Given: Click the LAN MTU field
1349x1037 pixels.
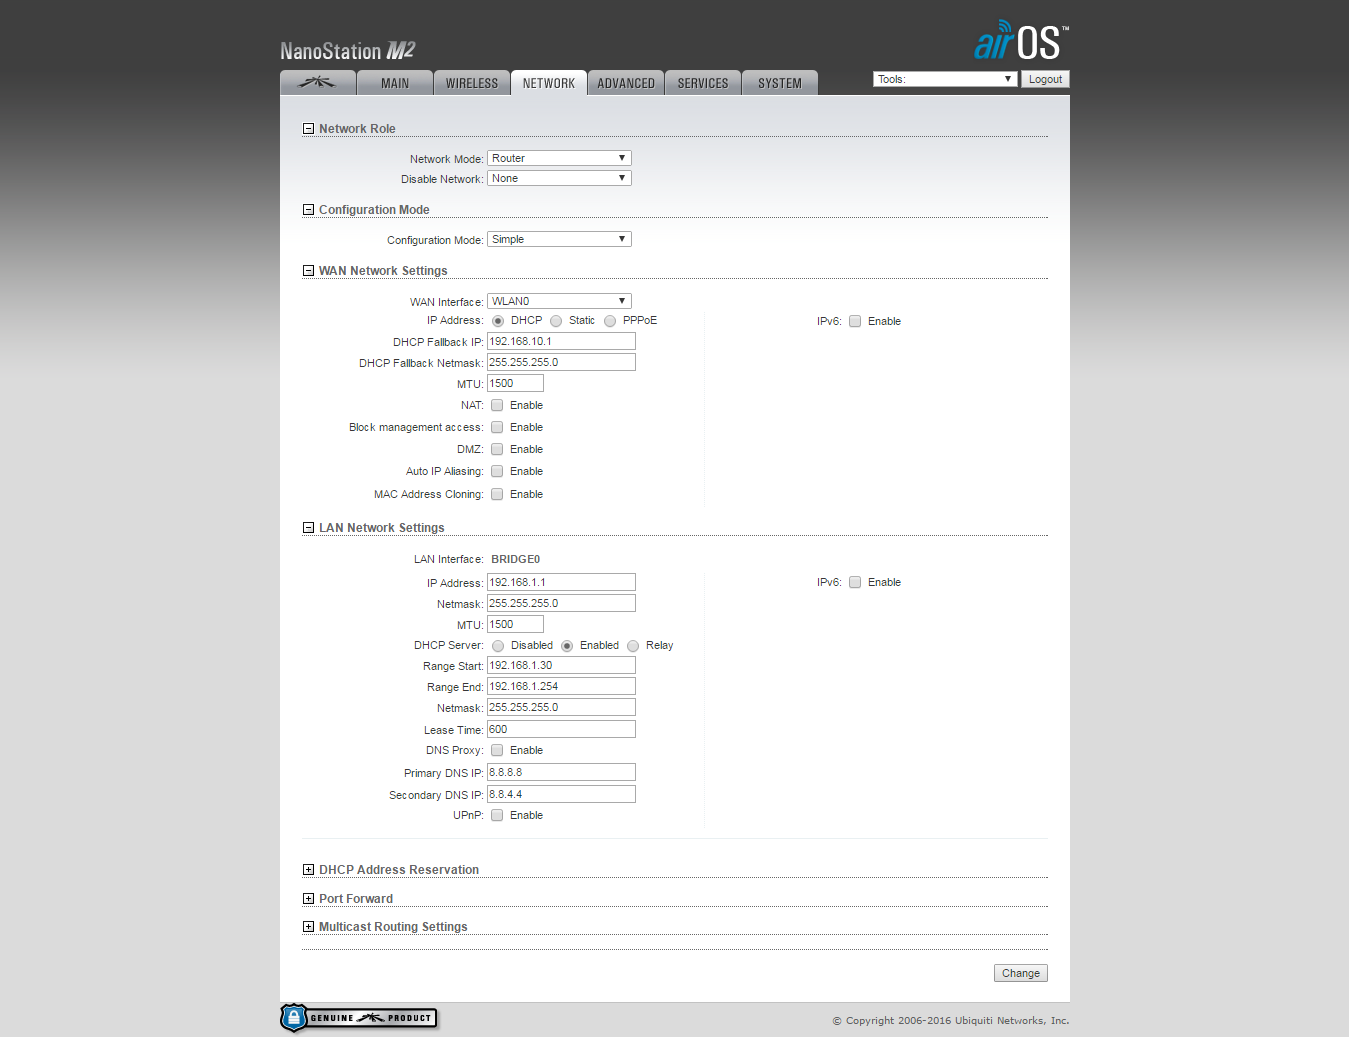Looking at the screenshot, I should [x=515, y=624].
